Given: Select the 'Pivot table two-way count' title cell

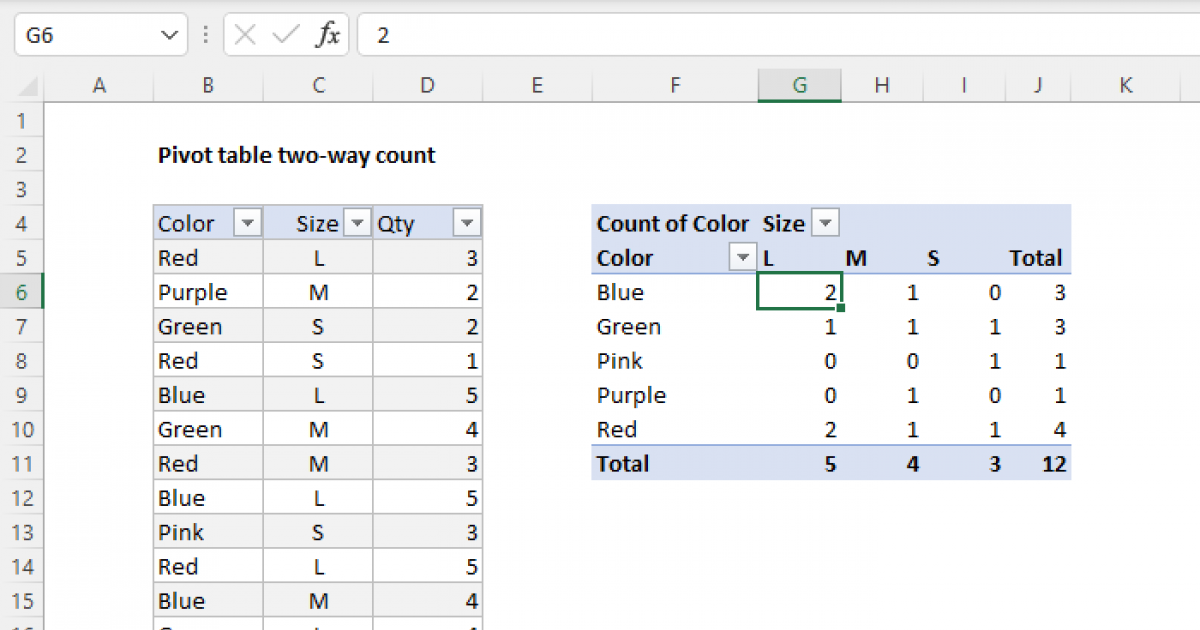Looking at the screenshot, I should click(296, 155).
